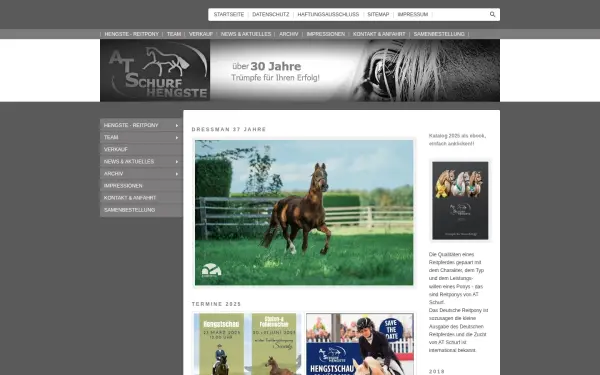Open the Datenschutz page
The height and width of the screenshot is (375, 600).
point(271,14)
